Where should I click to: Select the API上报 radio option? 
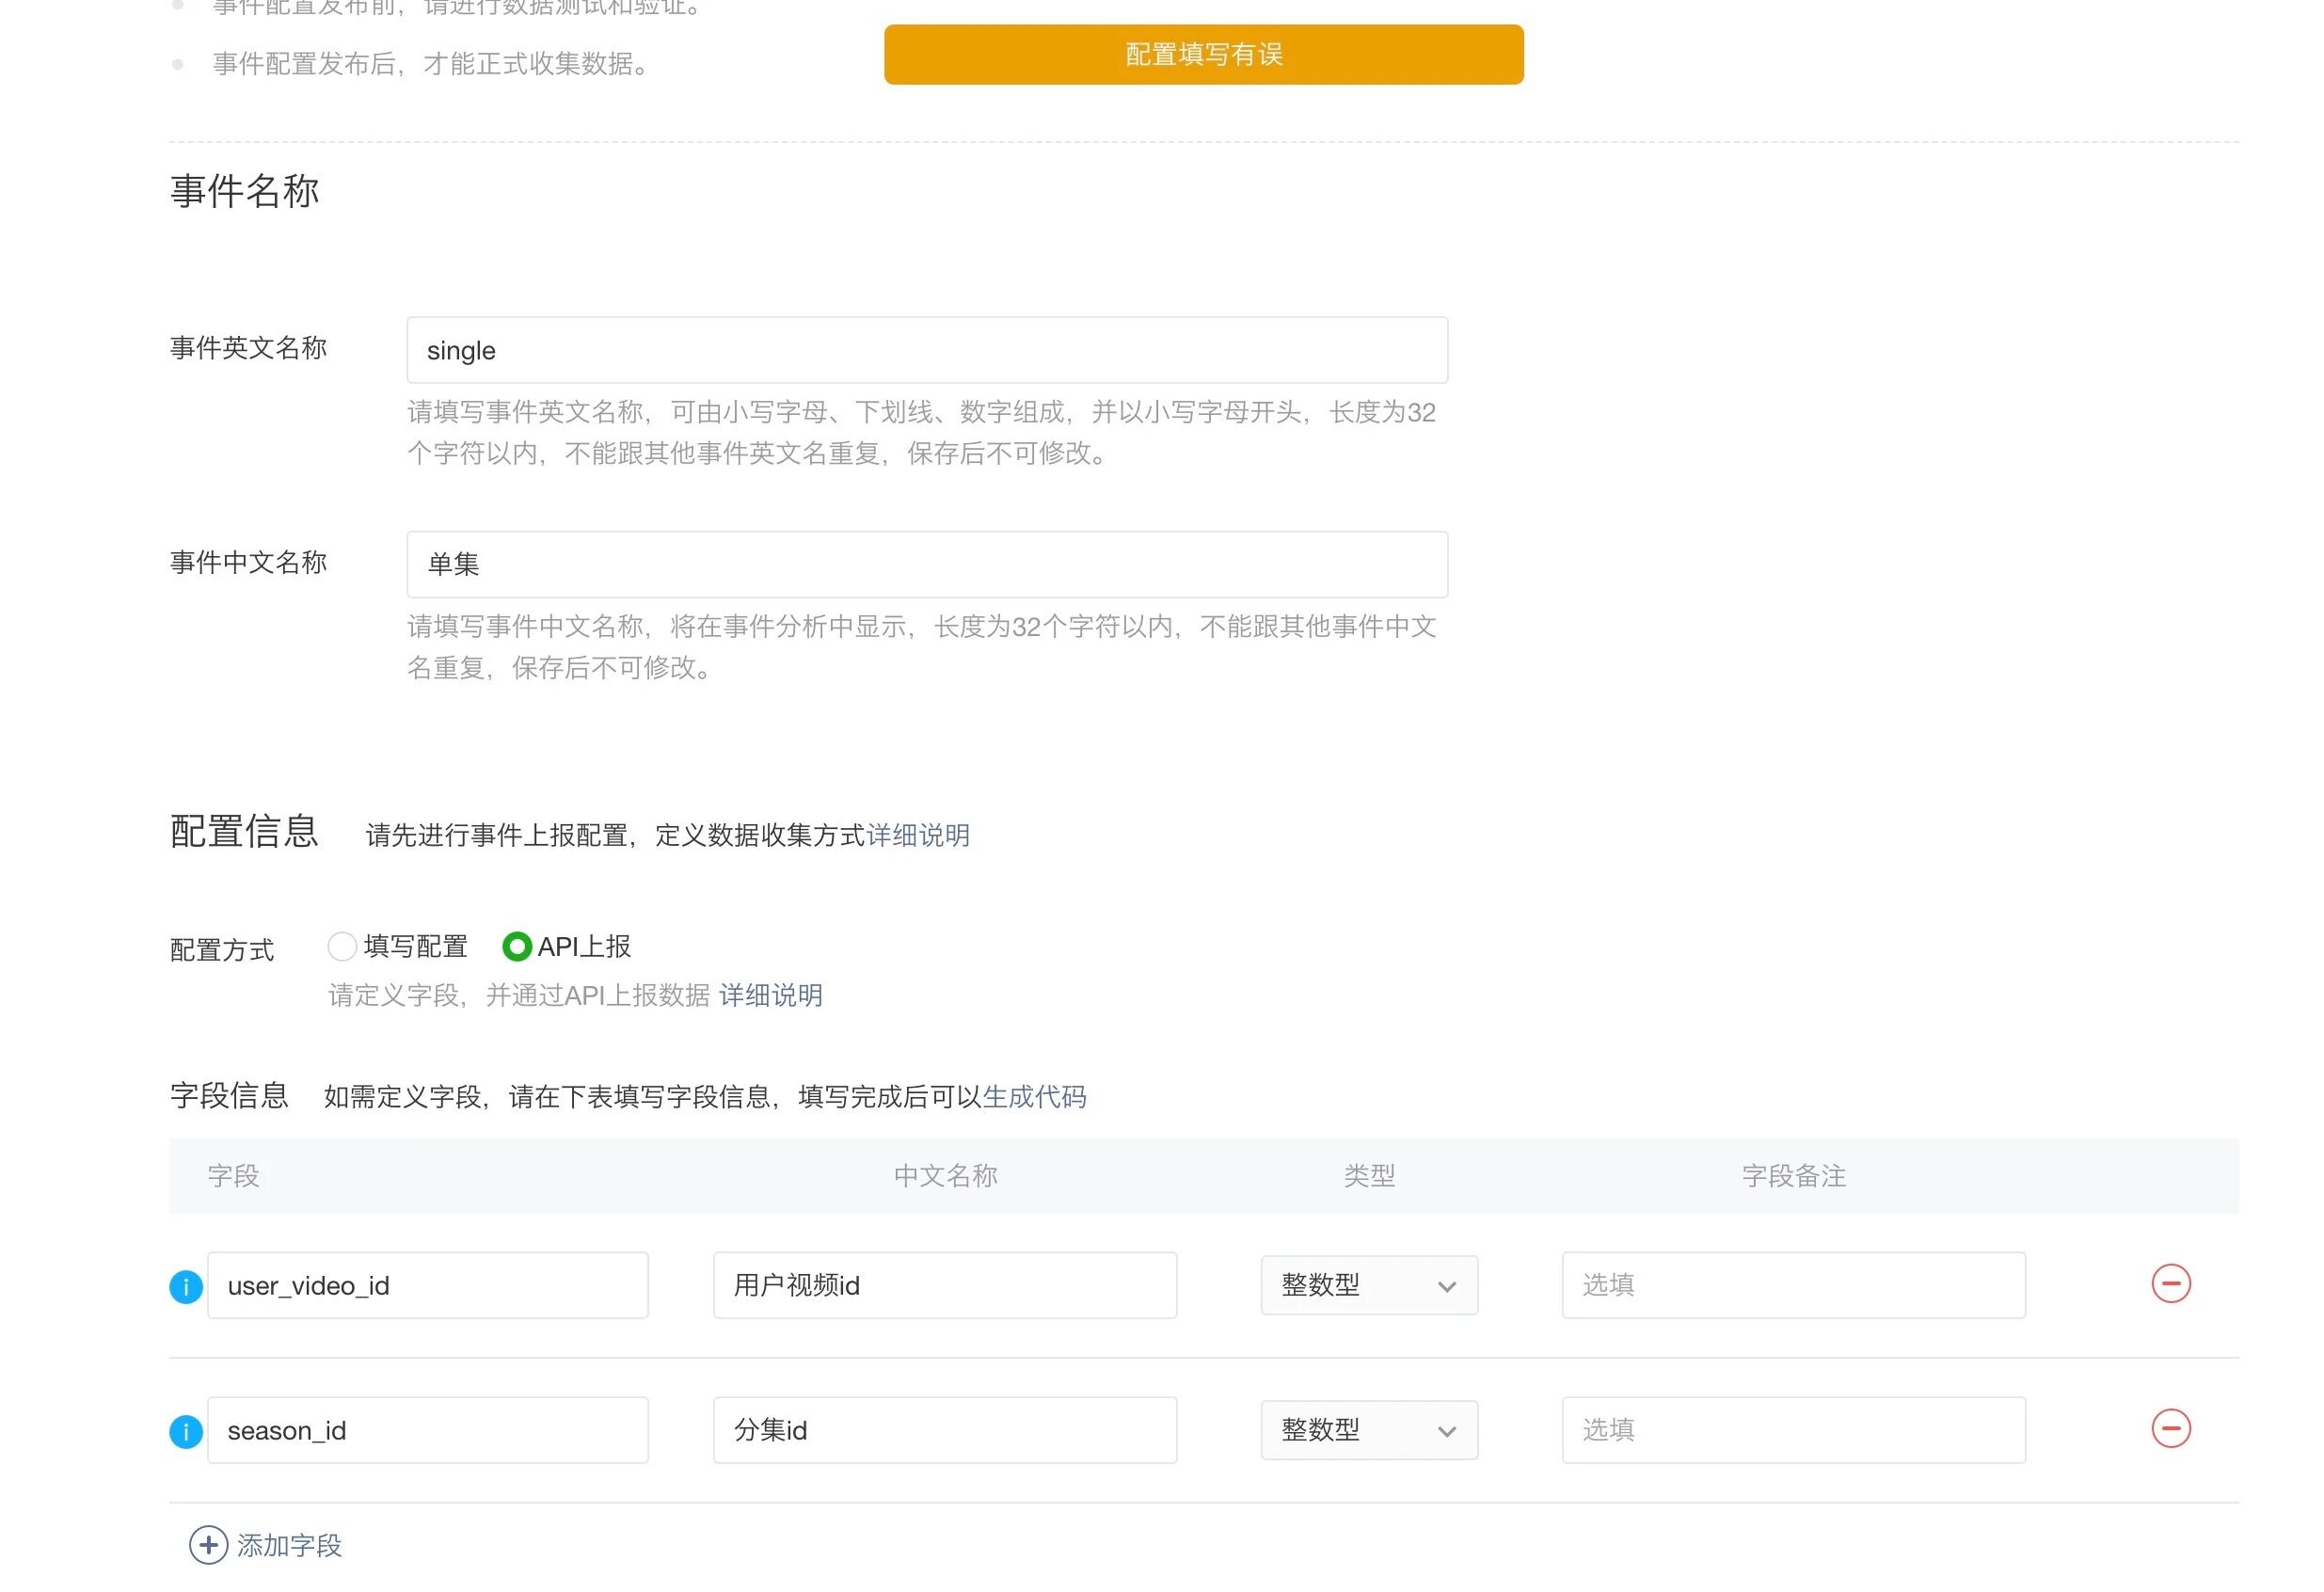[516, 946]
